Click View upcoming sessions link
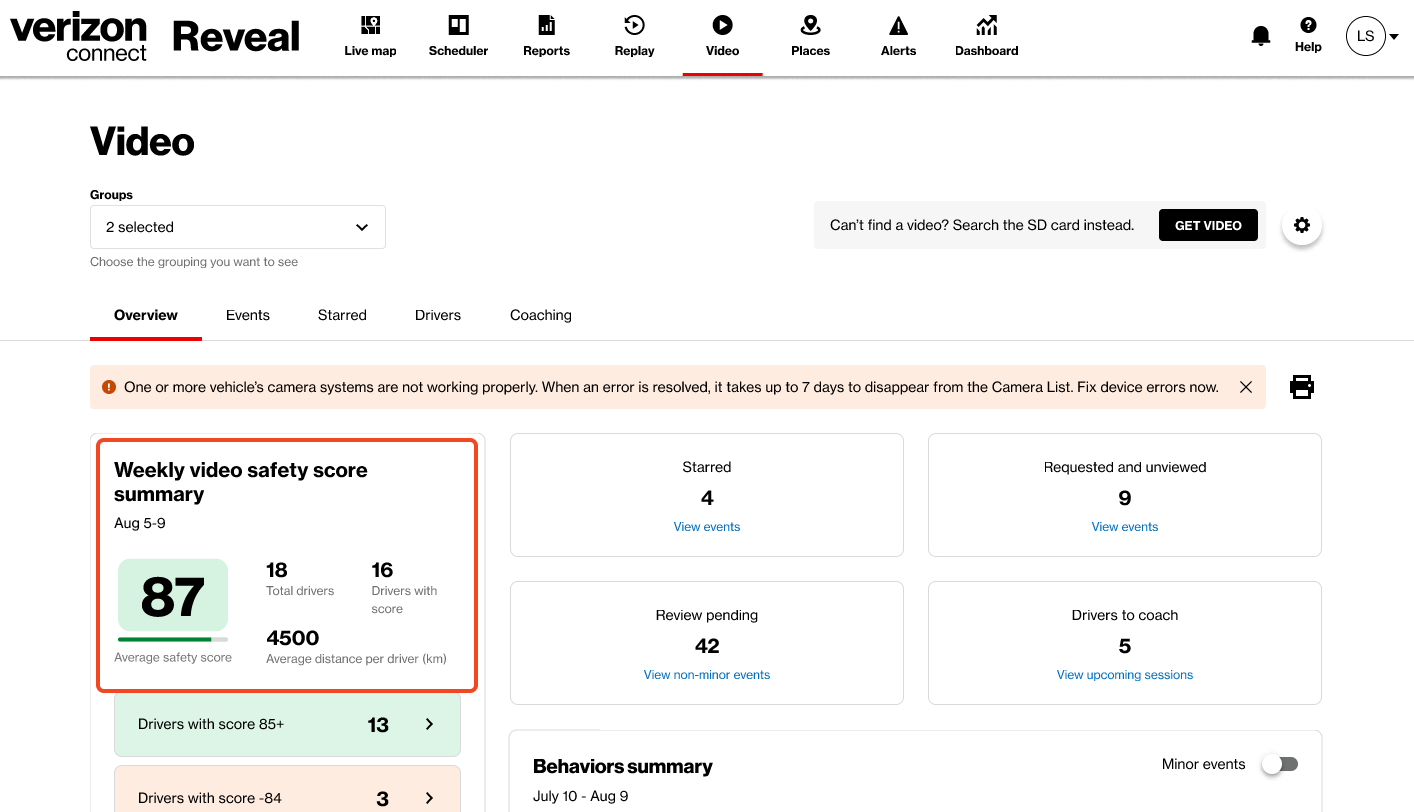The height and width of the screenshot is (812, 1414). tap(1125, 675)
